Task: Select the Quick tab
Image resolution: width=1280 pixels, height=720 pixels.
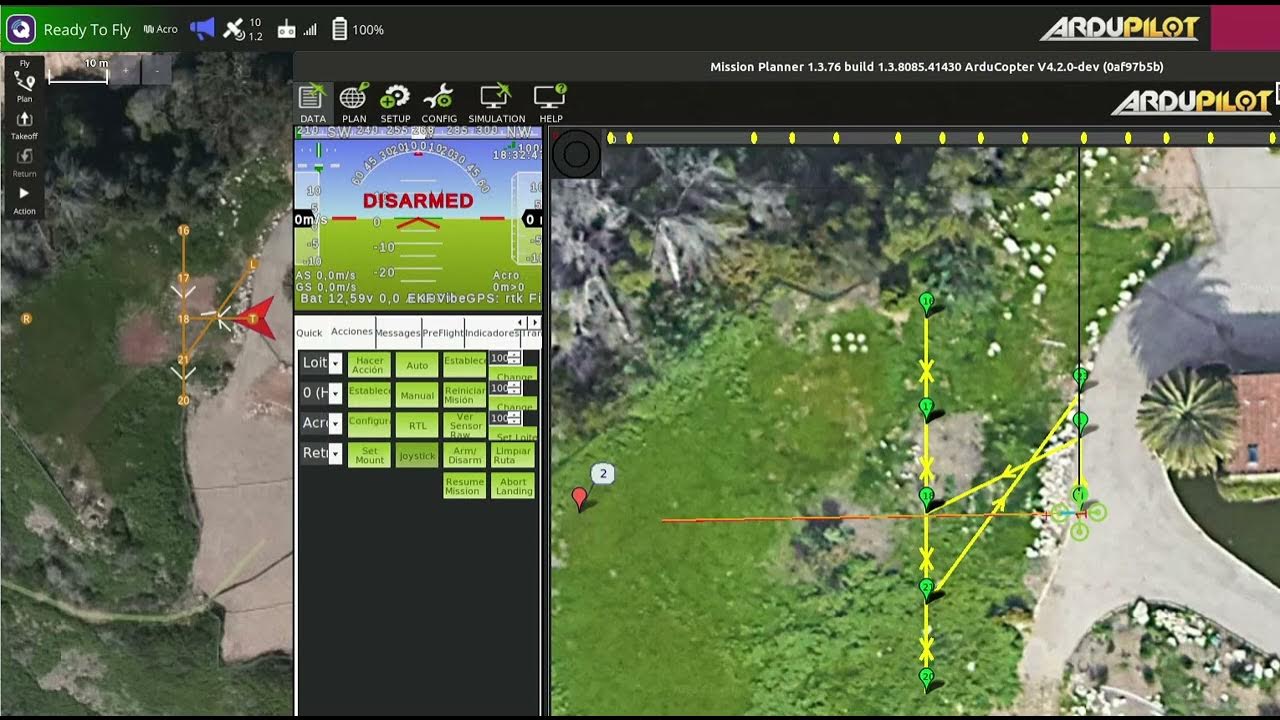Action: click(x=309, y=333)
